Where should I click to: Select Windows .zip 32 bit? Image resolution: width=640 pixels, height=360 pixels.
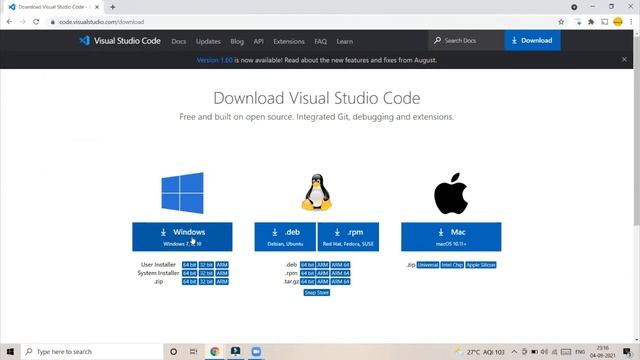click(206, 282)
